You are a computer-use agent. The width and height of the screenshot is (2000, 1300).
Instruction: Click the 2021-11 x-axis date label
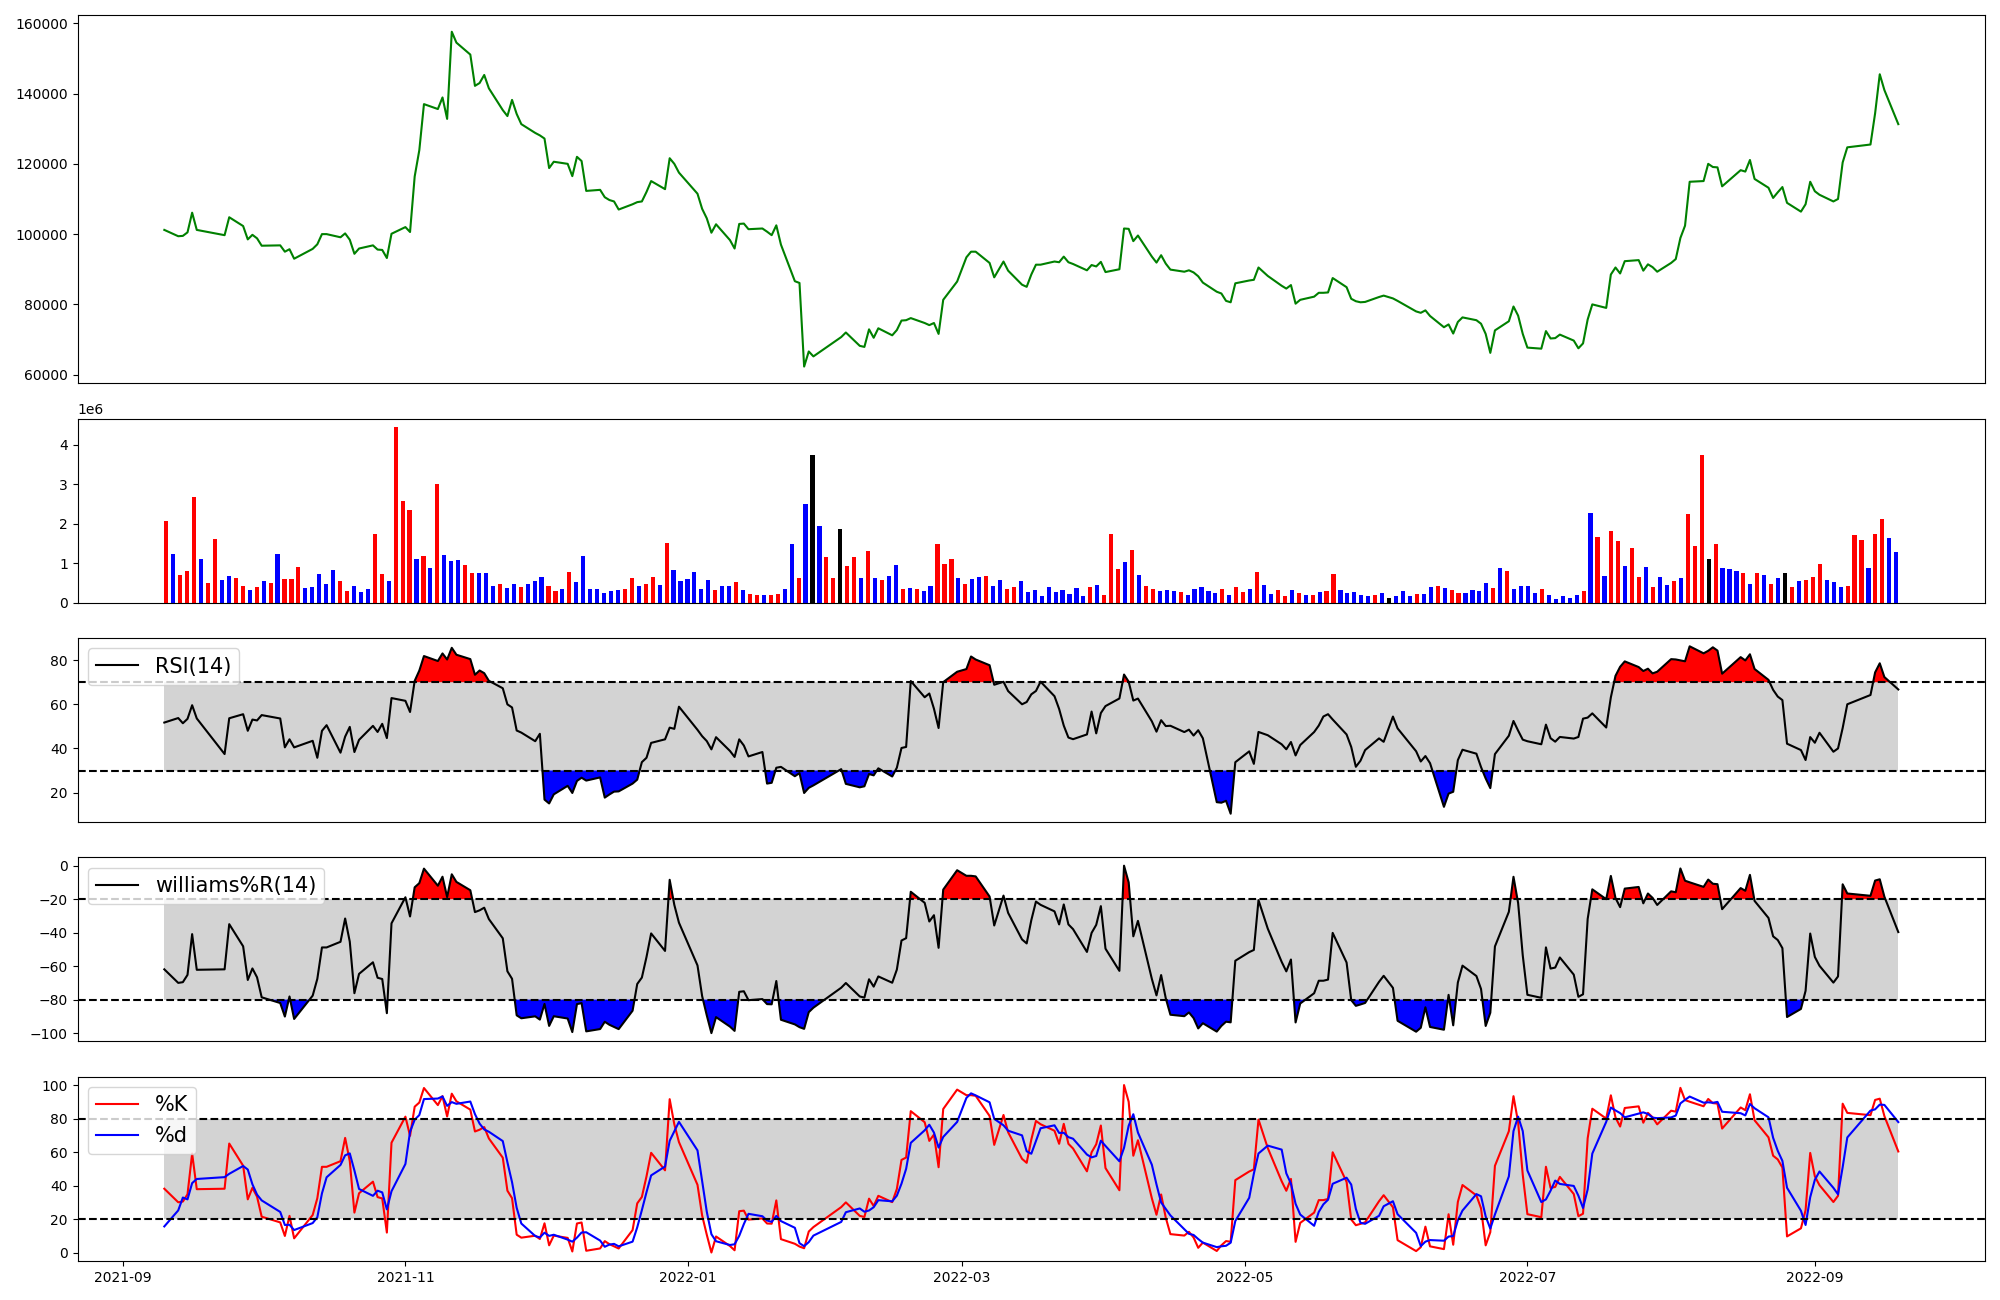tap(405, 1277)
